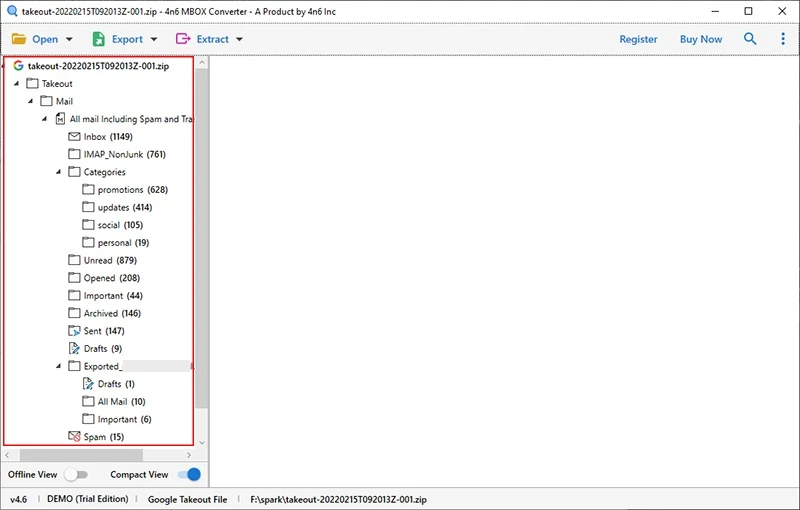
Task: Toggle the Offline View switch
Action: coord(76,475)
